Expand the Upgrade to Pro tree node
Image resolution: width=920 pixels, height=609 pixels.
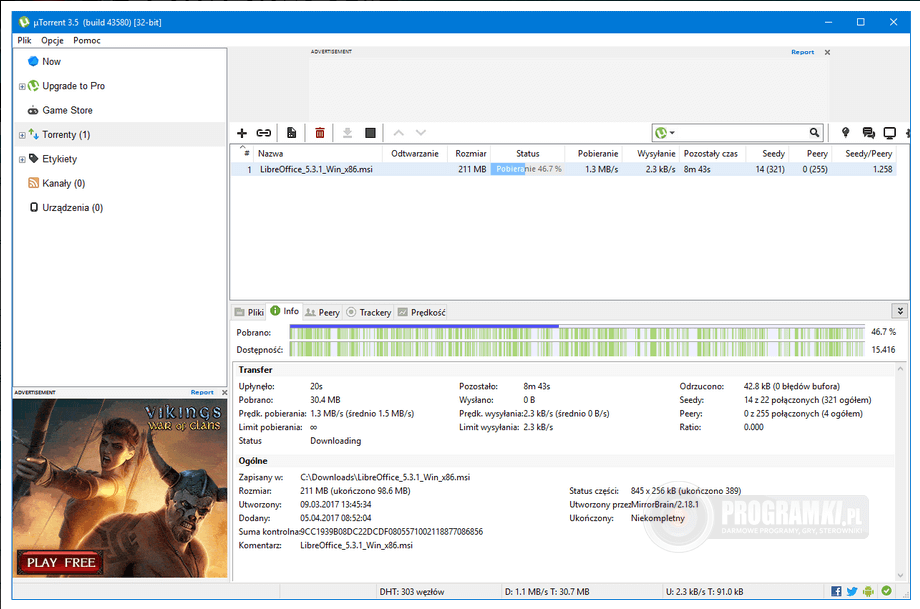[22, 86]
